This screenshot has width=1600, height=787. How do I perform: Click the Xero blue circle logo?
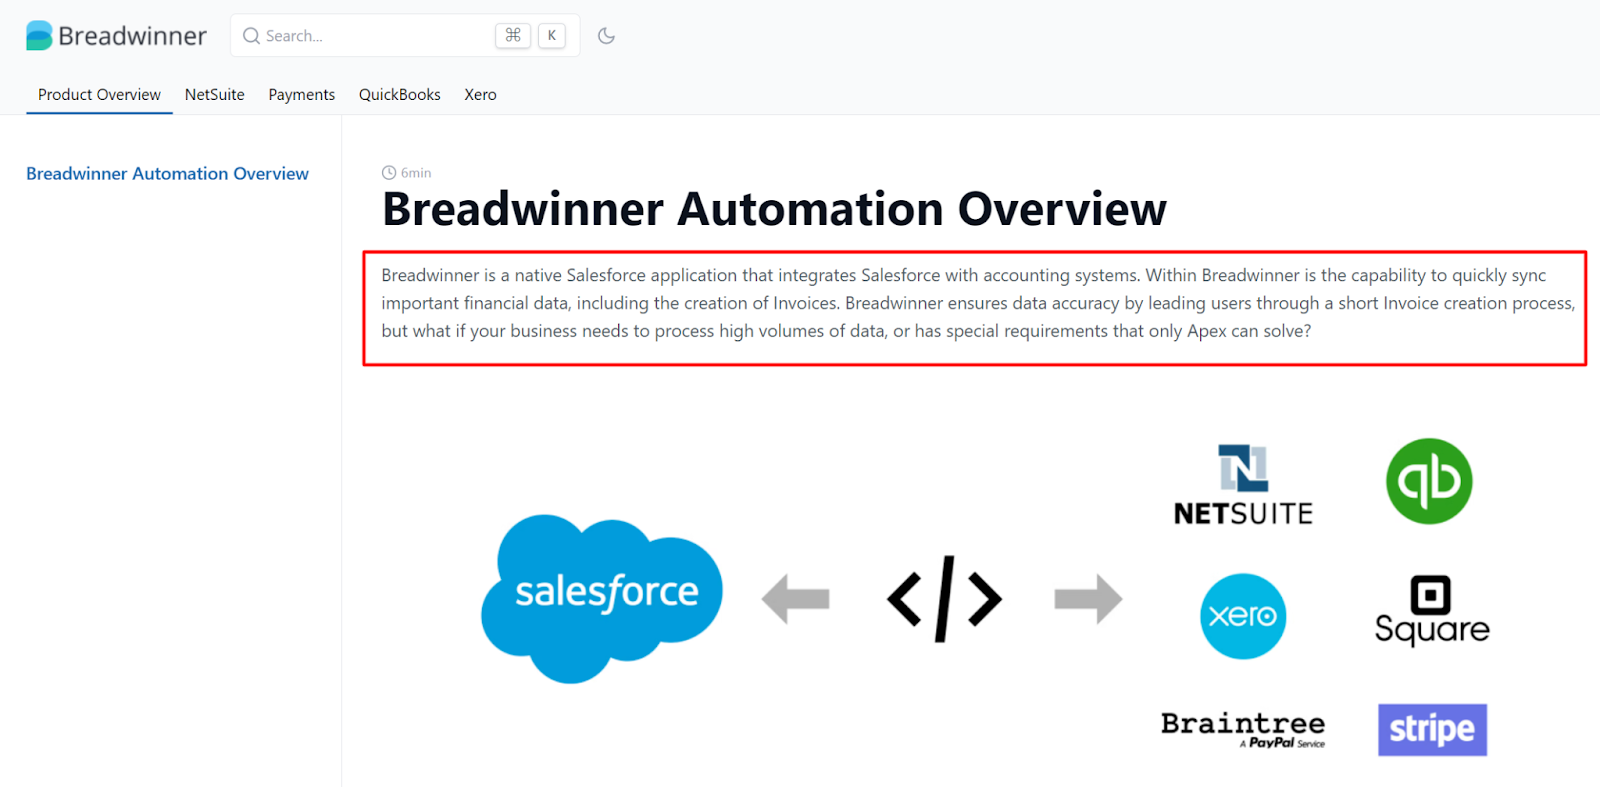(1243, 616)
